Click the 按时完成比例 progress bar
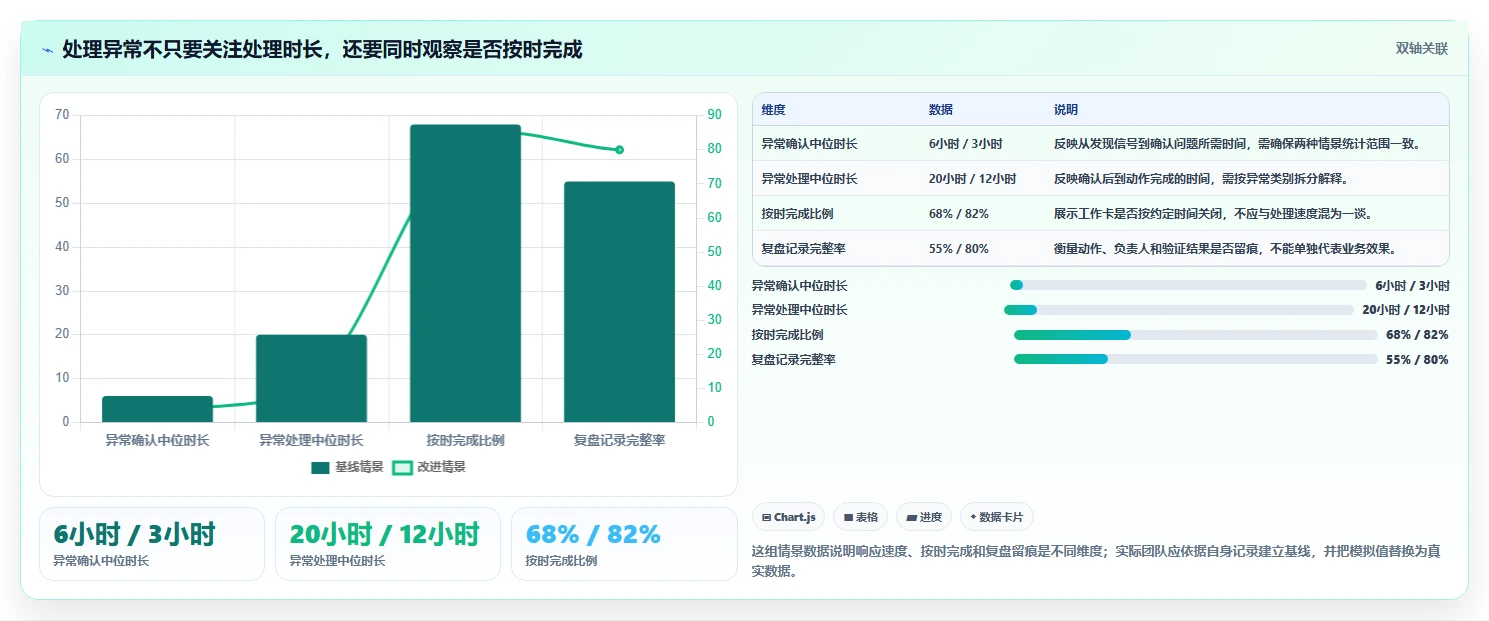 coord(1195,335)
